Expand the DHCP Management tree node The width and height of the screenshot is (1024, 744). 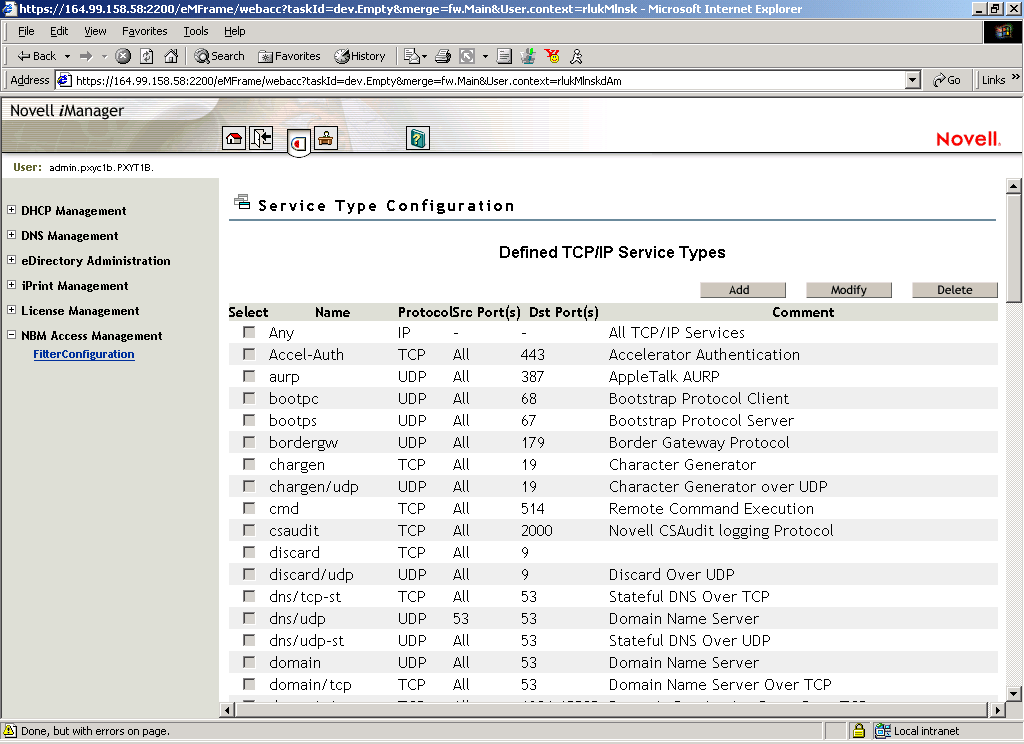tap(11, 211)
